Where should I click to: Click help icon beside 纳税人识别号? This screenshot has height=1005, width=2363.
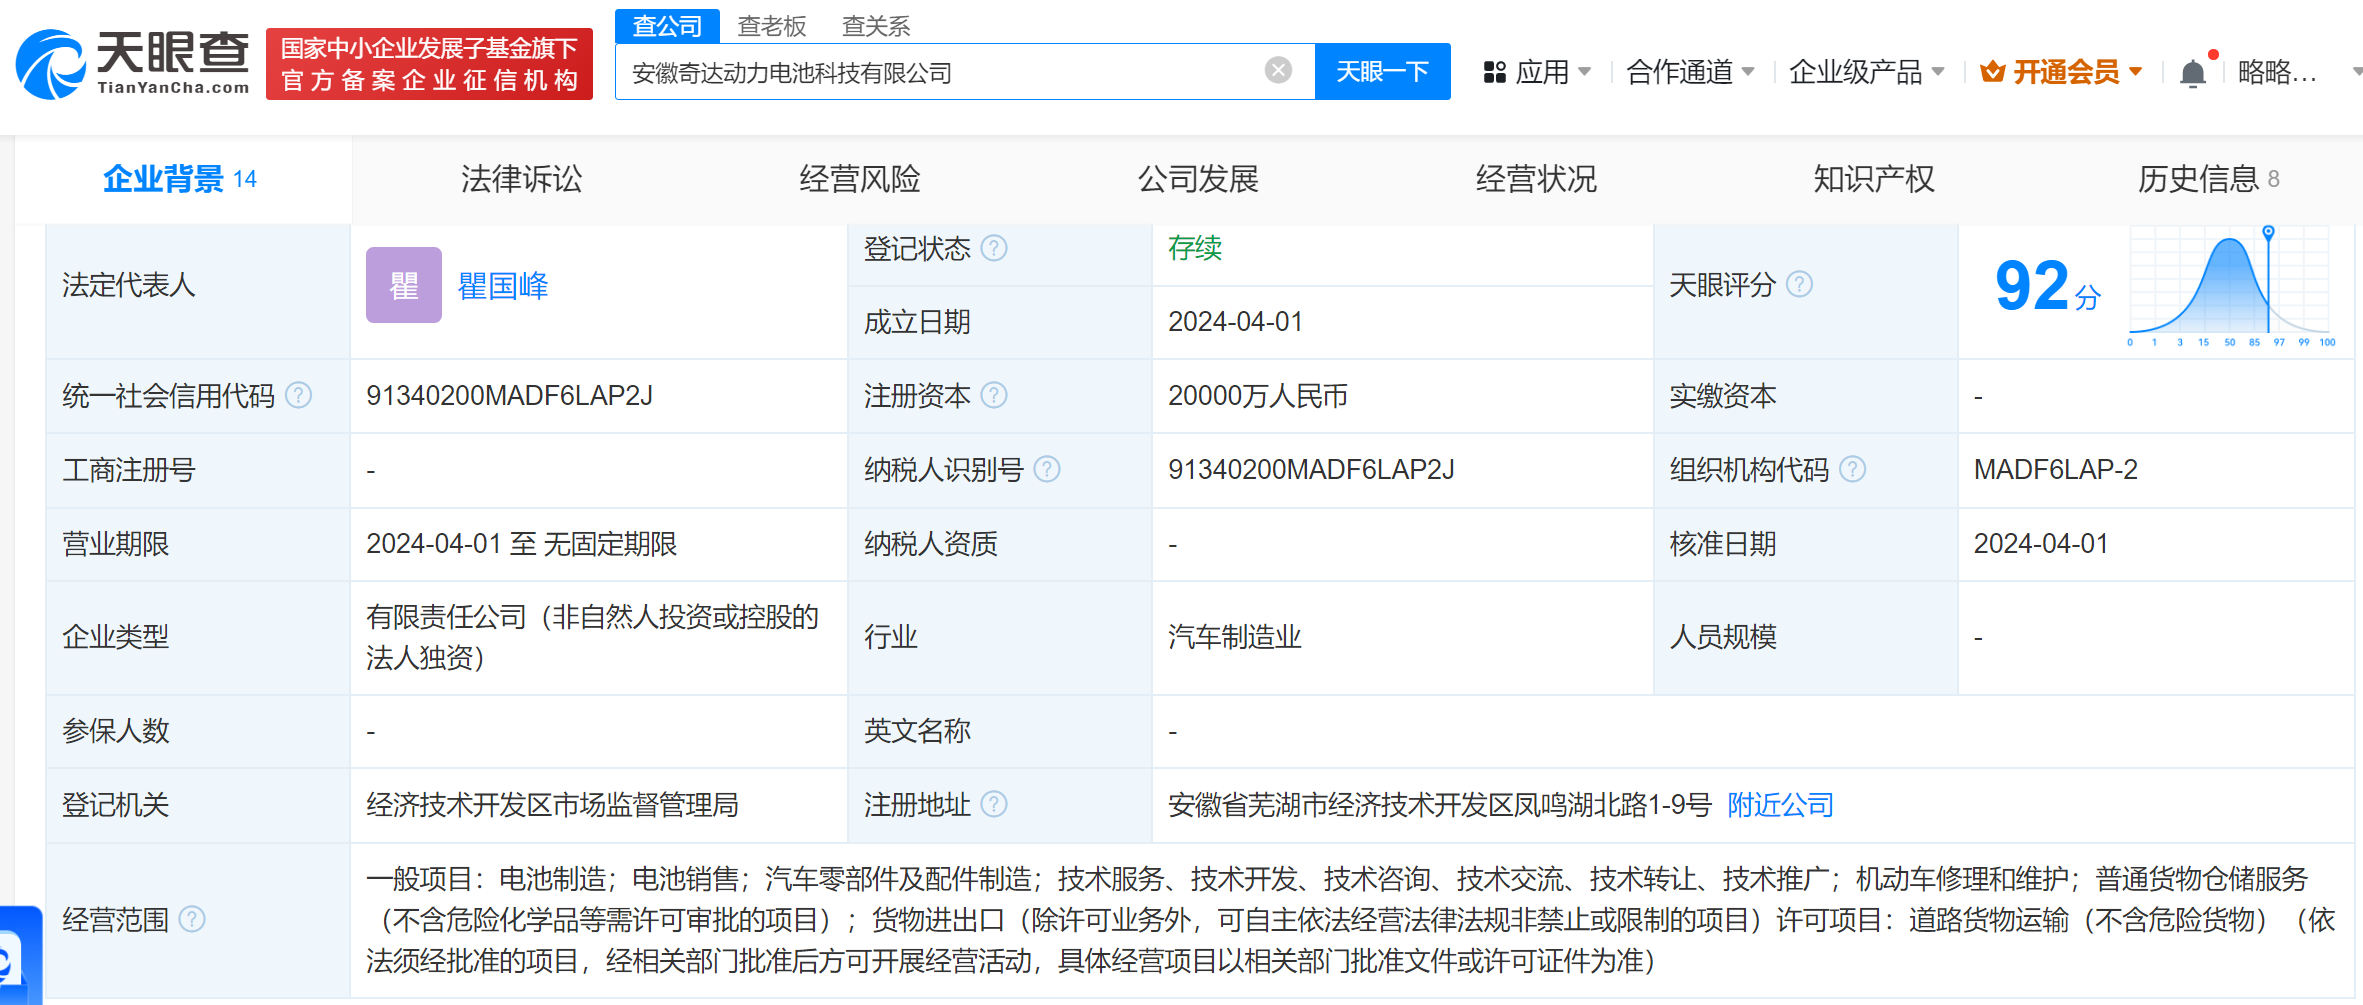click(x=1047, y=469)
